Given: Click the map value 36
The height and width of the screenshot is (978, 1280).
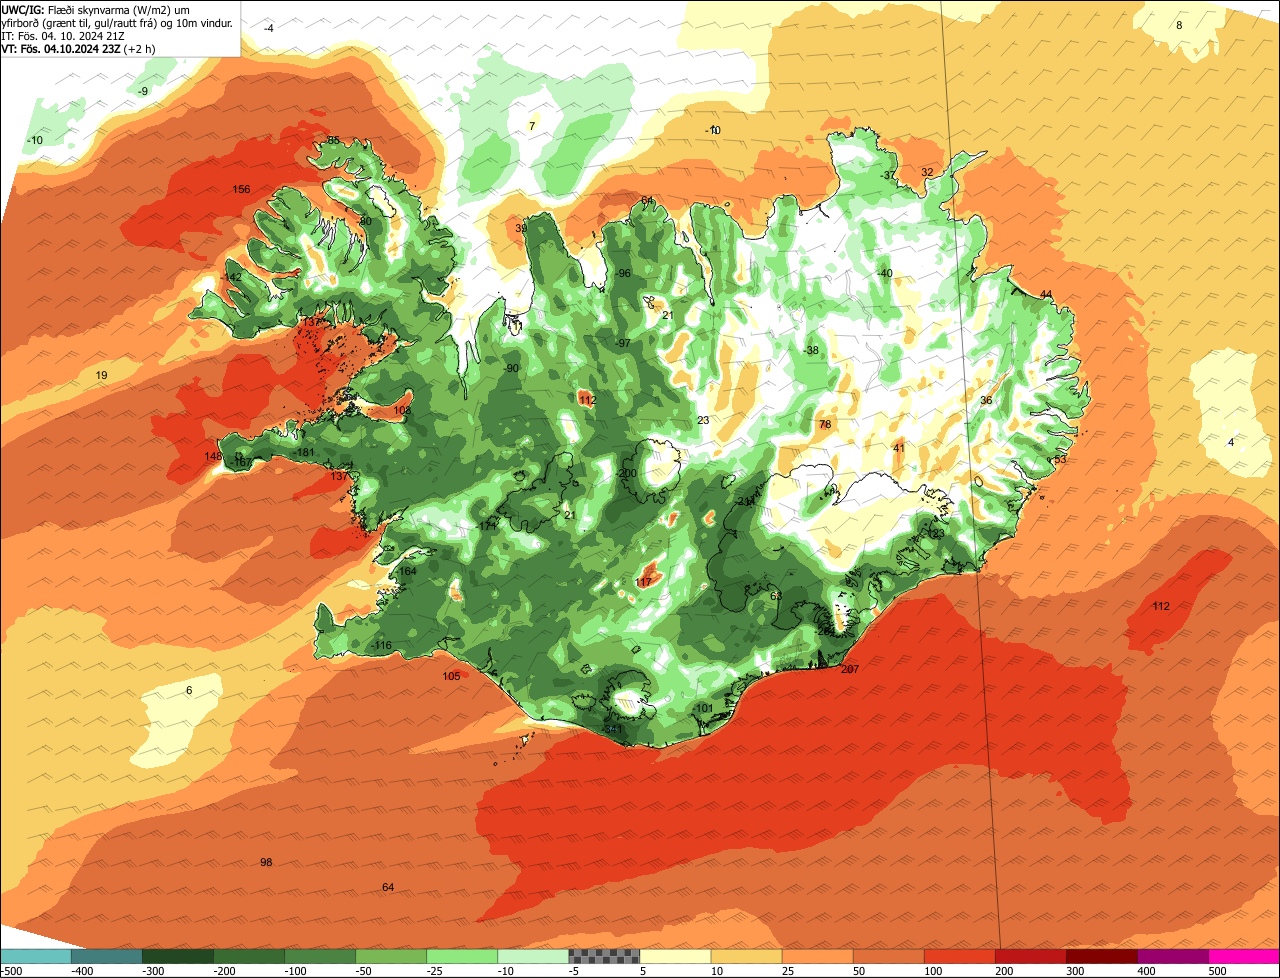Looking at the screenshot, I should coord(986,400).
